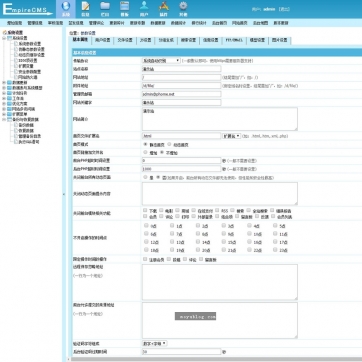Viewport: 362px width, 362px height.
Task: Open 安全参数配置 in the tree
Action: (x=30, y=72)
